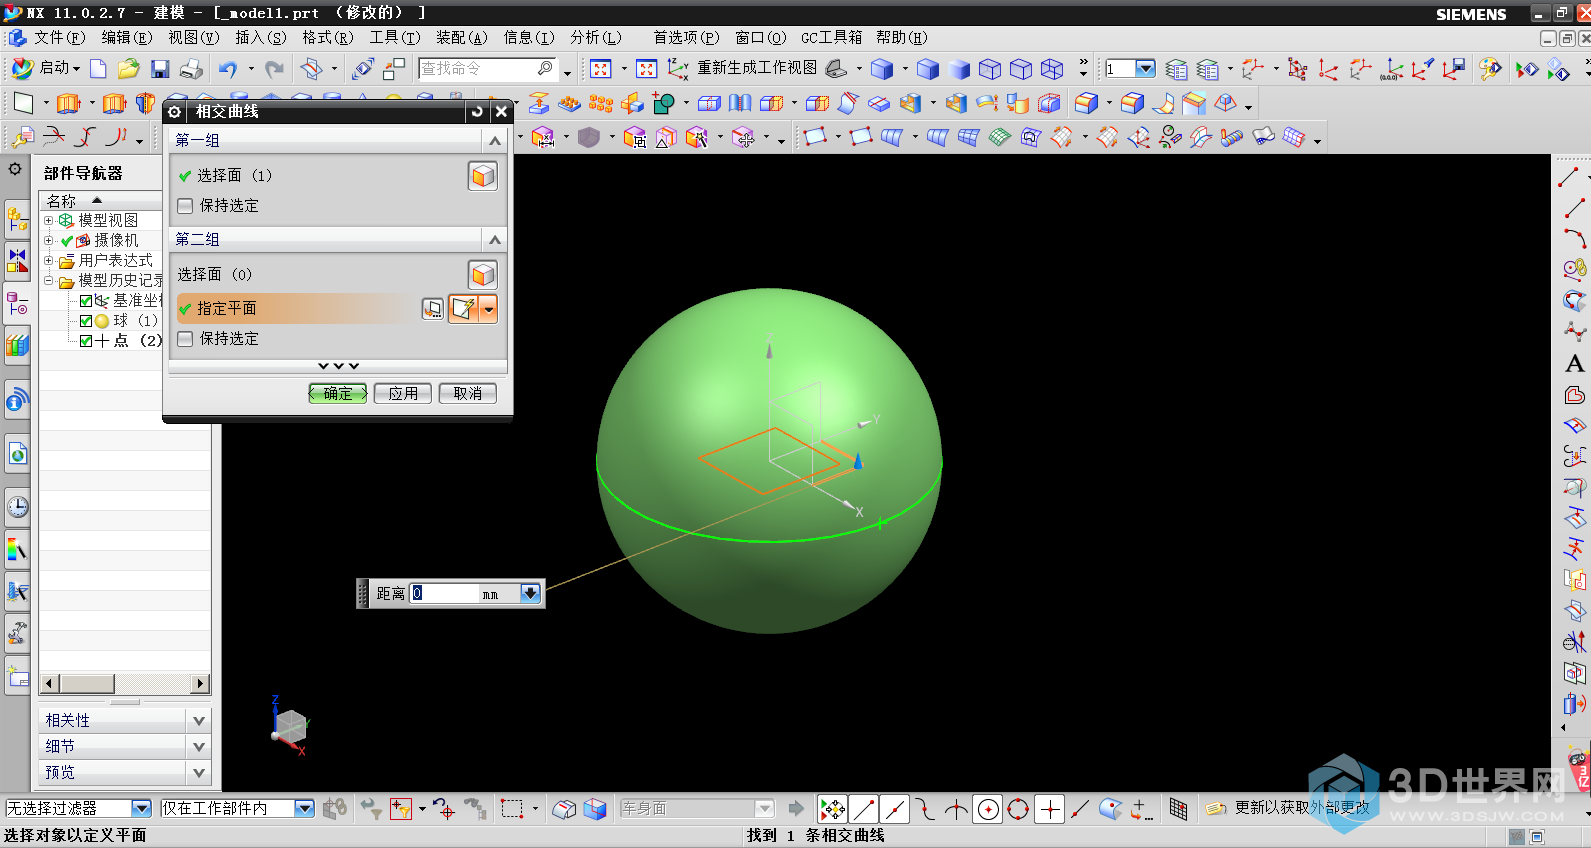
Task: Click the New file icon
Action: pyautogui.click(x=98, y=69)
